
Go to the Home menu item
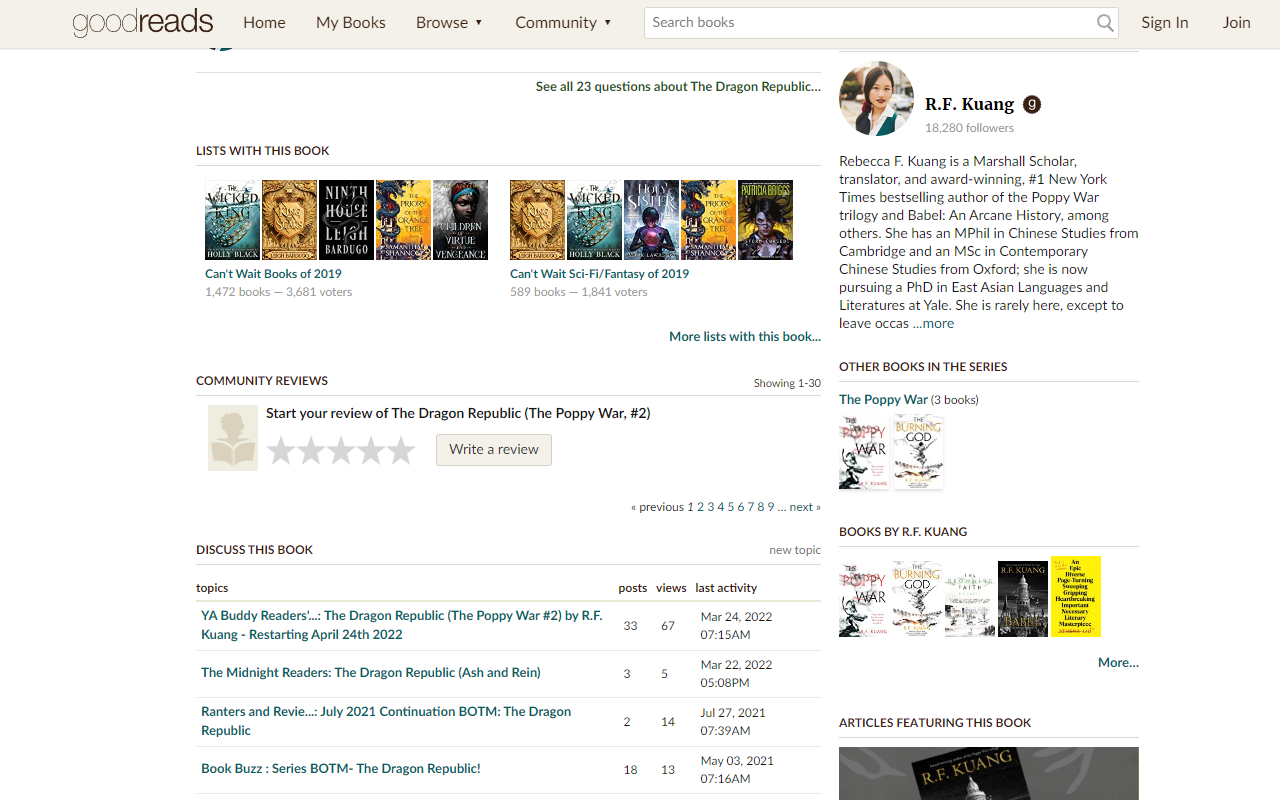click(x=264, y=22)
